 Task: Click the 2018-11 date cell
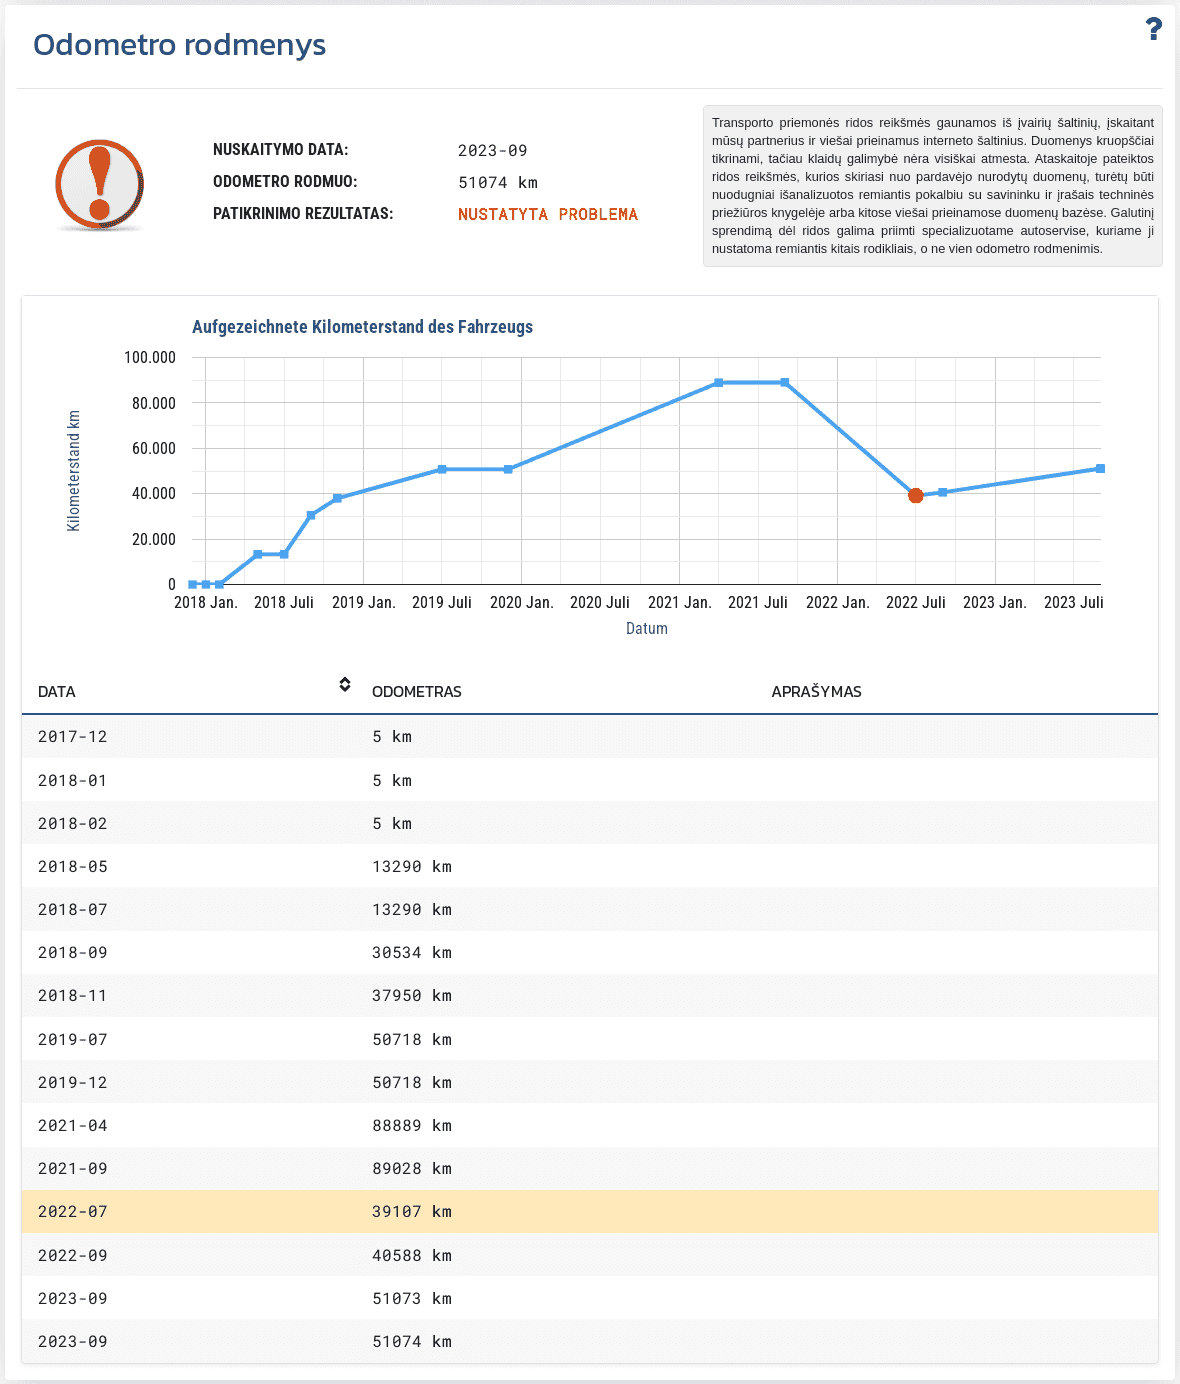(x=72, y=996)
